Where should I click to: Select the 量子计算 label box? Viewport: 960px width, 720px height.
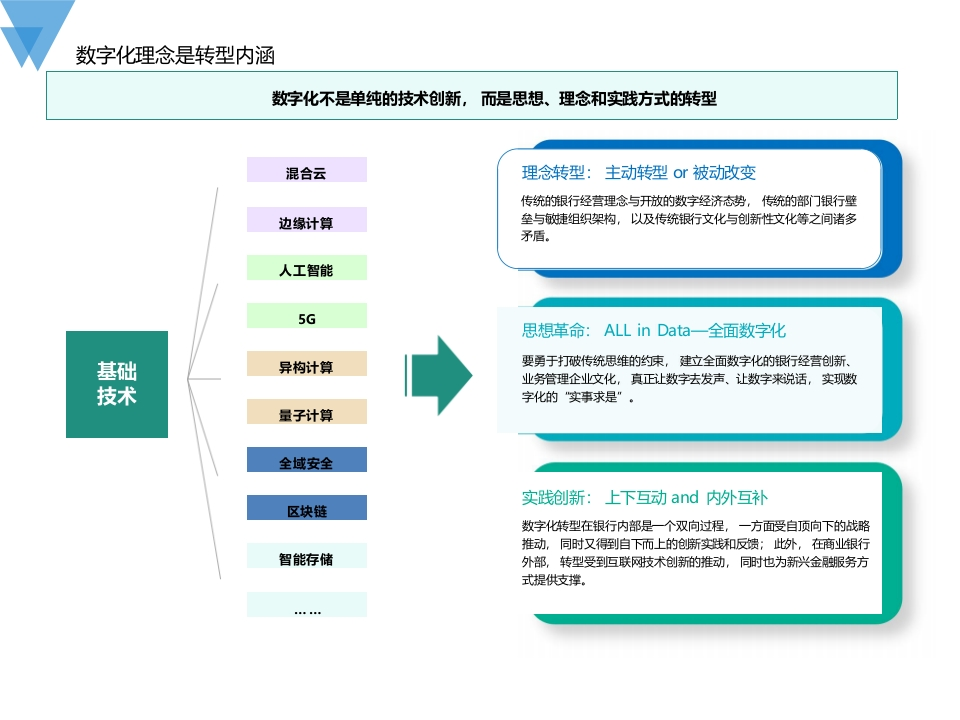pyautogui.click(x=307, y=411)
